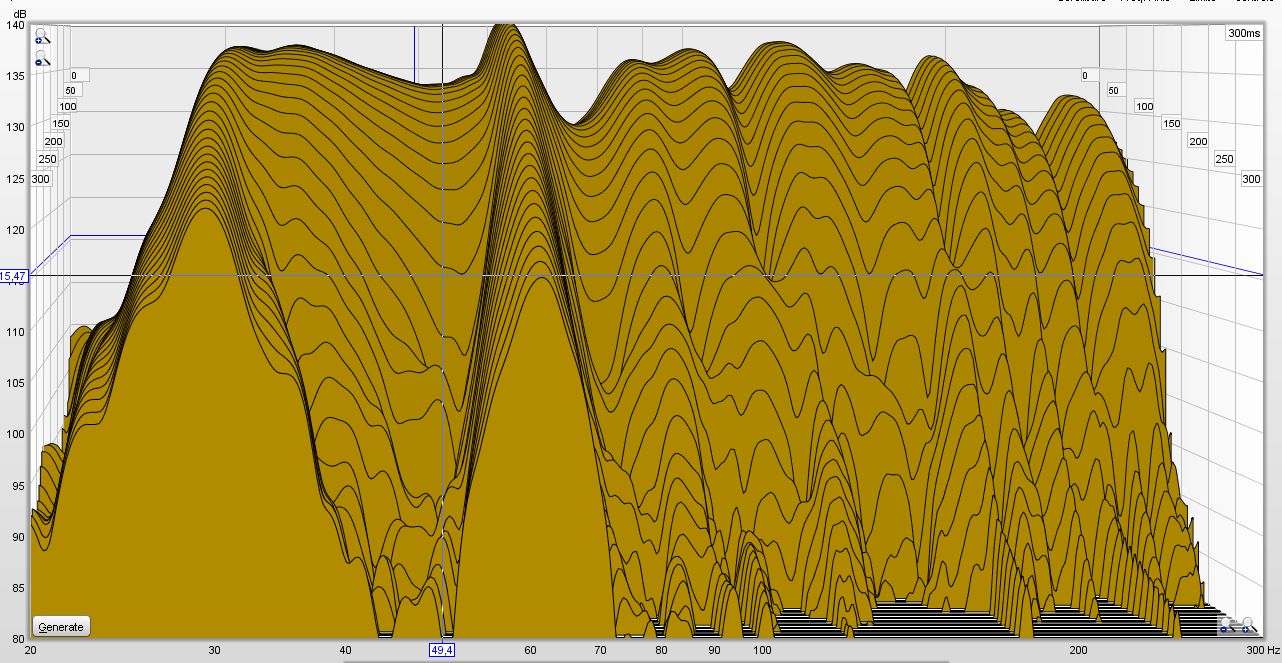Image resolution: width=1282 pixels, height=663 pixels.
Task: Click the 85 dB axis tick
Action: (x=19, y=588)
